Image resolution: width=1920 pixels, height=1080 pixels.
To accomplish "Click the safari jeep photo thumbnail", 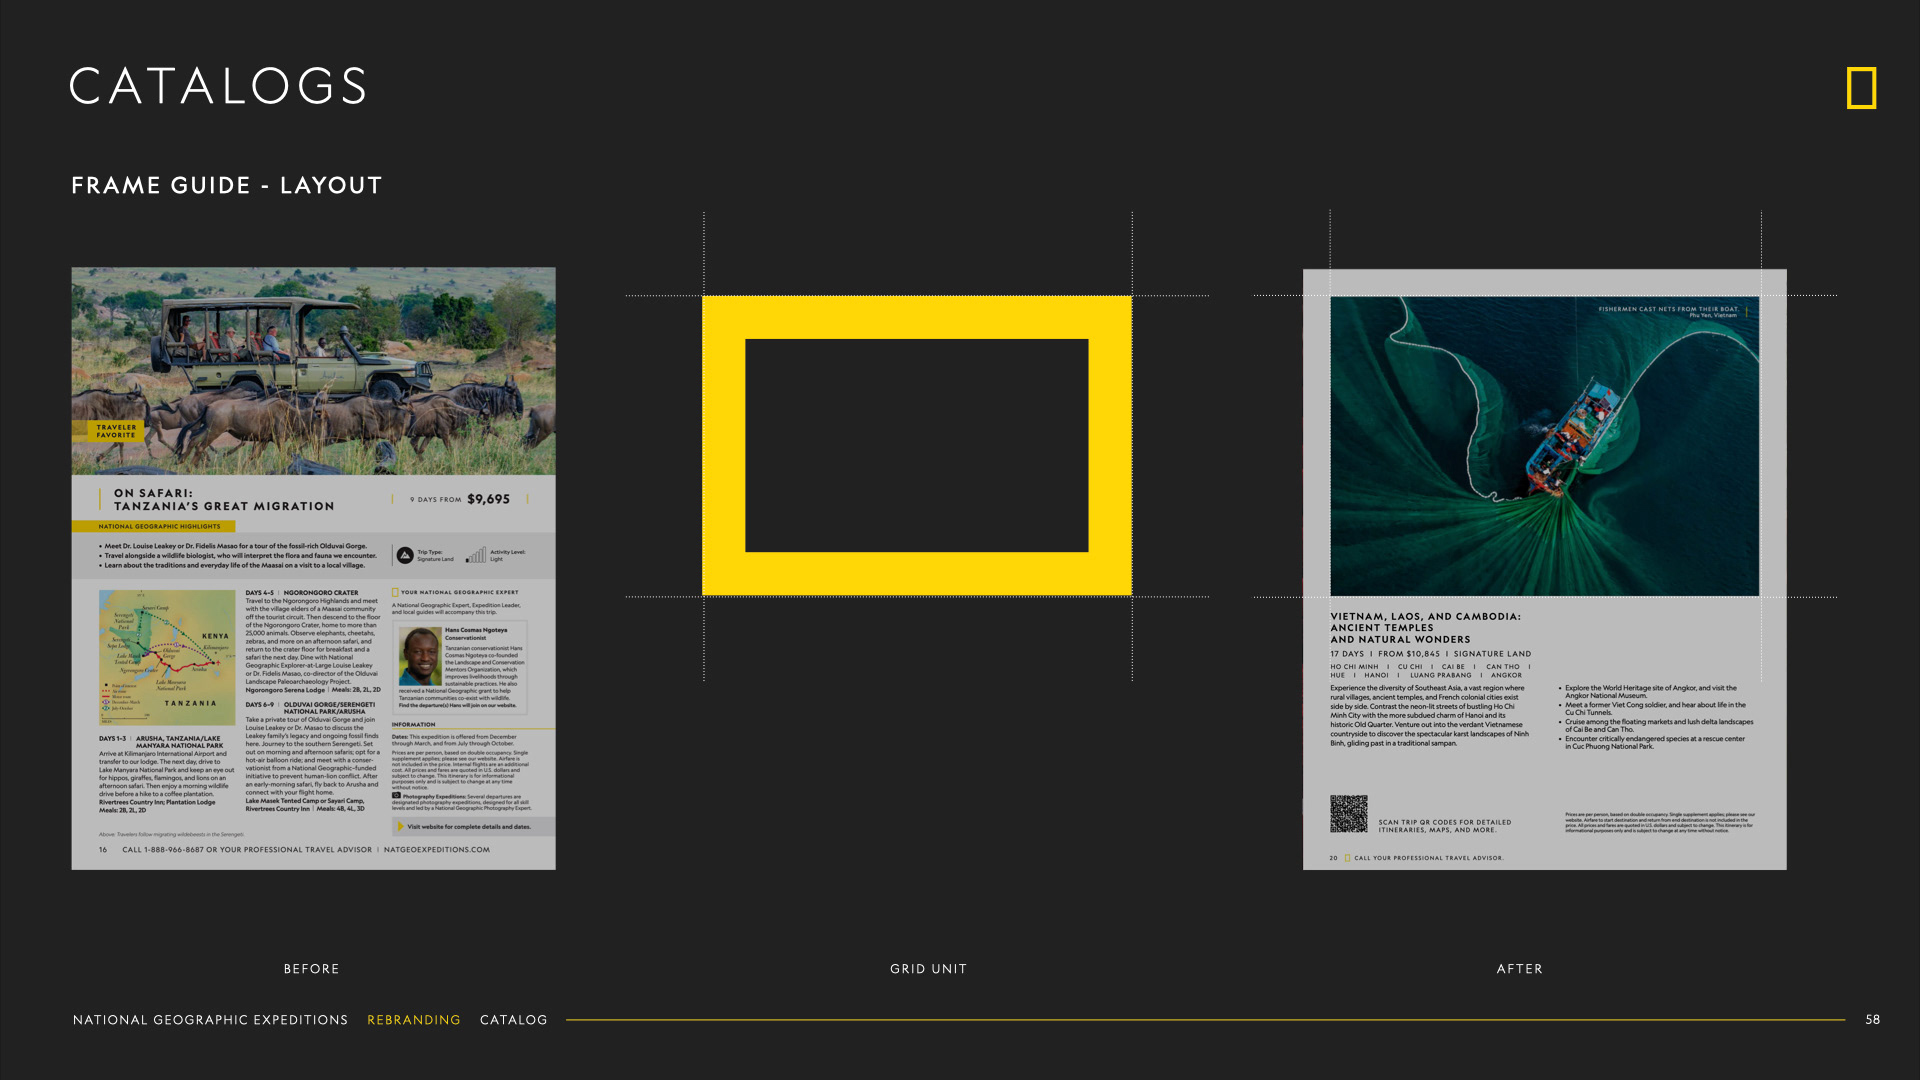I will (313, 370).
